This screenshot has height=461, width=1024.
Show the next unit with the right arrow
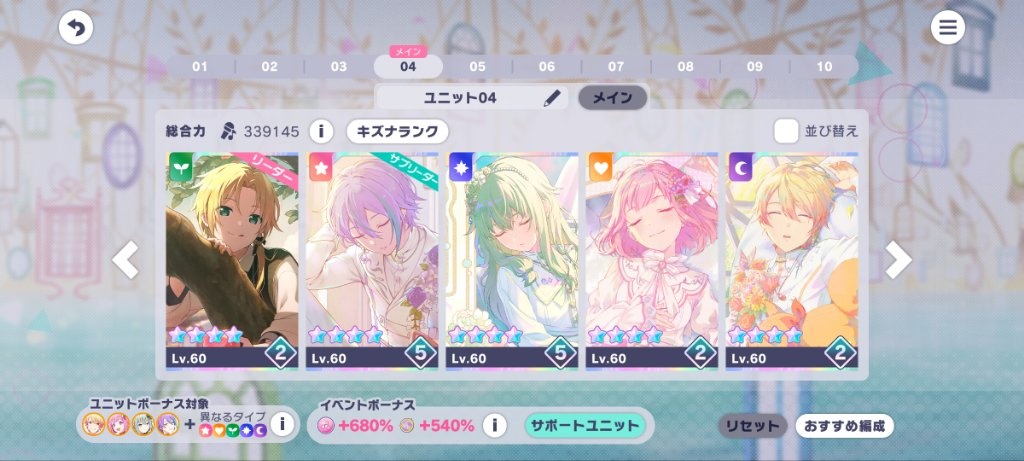coord(898,259)
